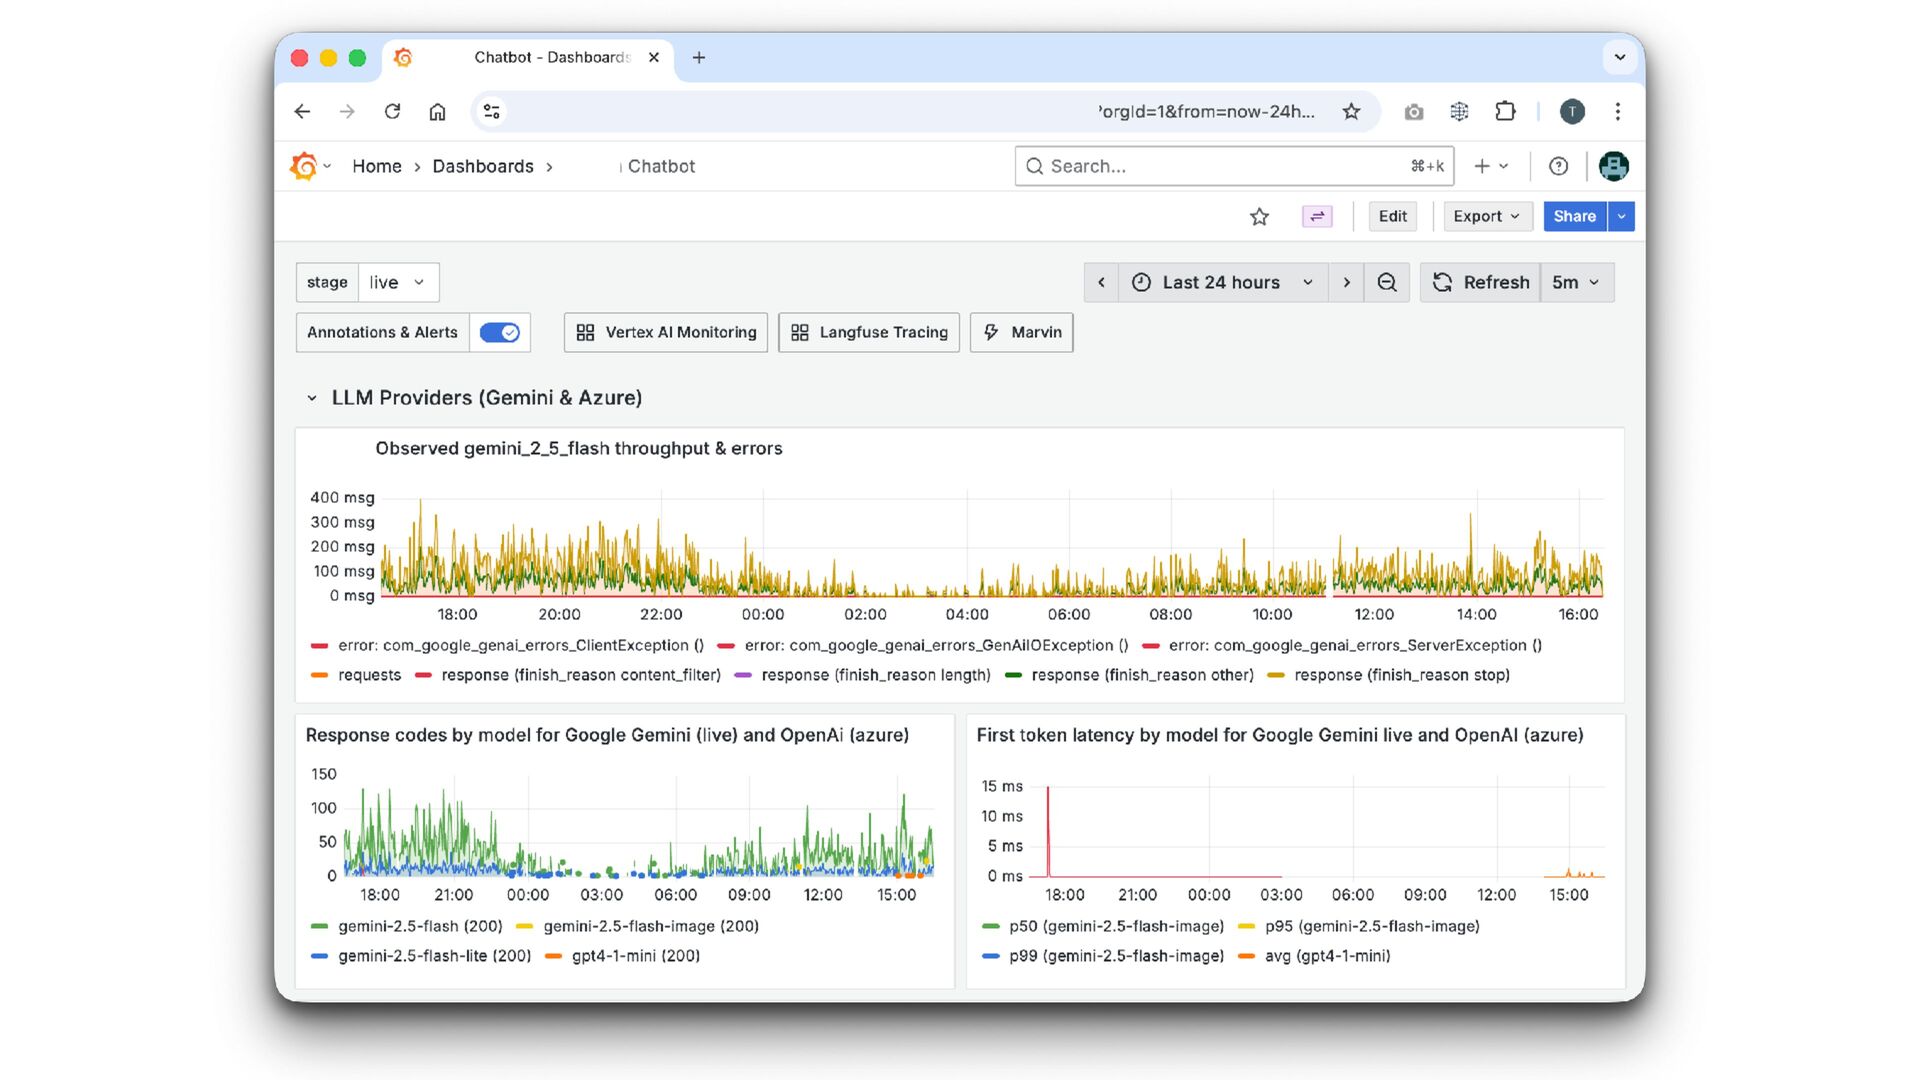
Task: Click the purple dashboard sync icon
Action: click(1317, 216)
